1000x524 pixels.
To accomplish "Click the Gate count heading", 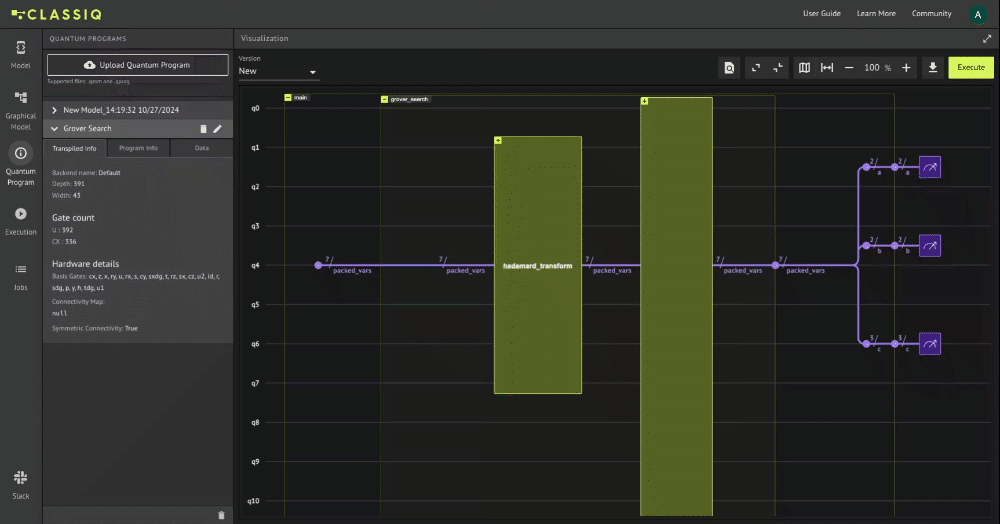I will tap(73, 218).
